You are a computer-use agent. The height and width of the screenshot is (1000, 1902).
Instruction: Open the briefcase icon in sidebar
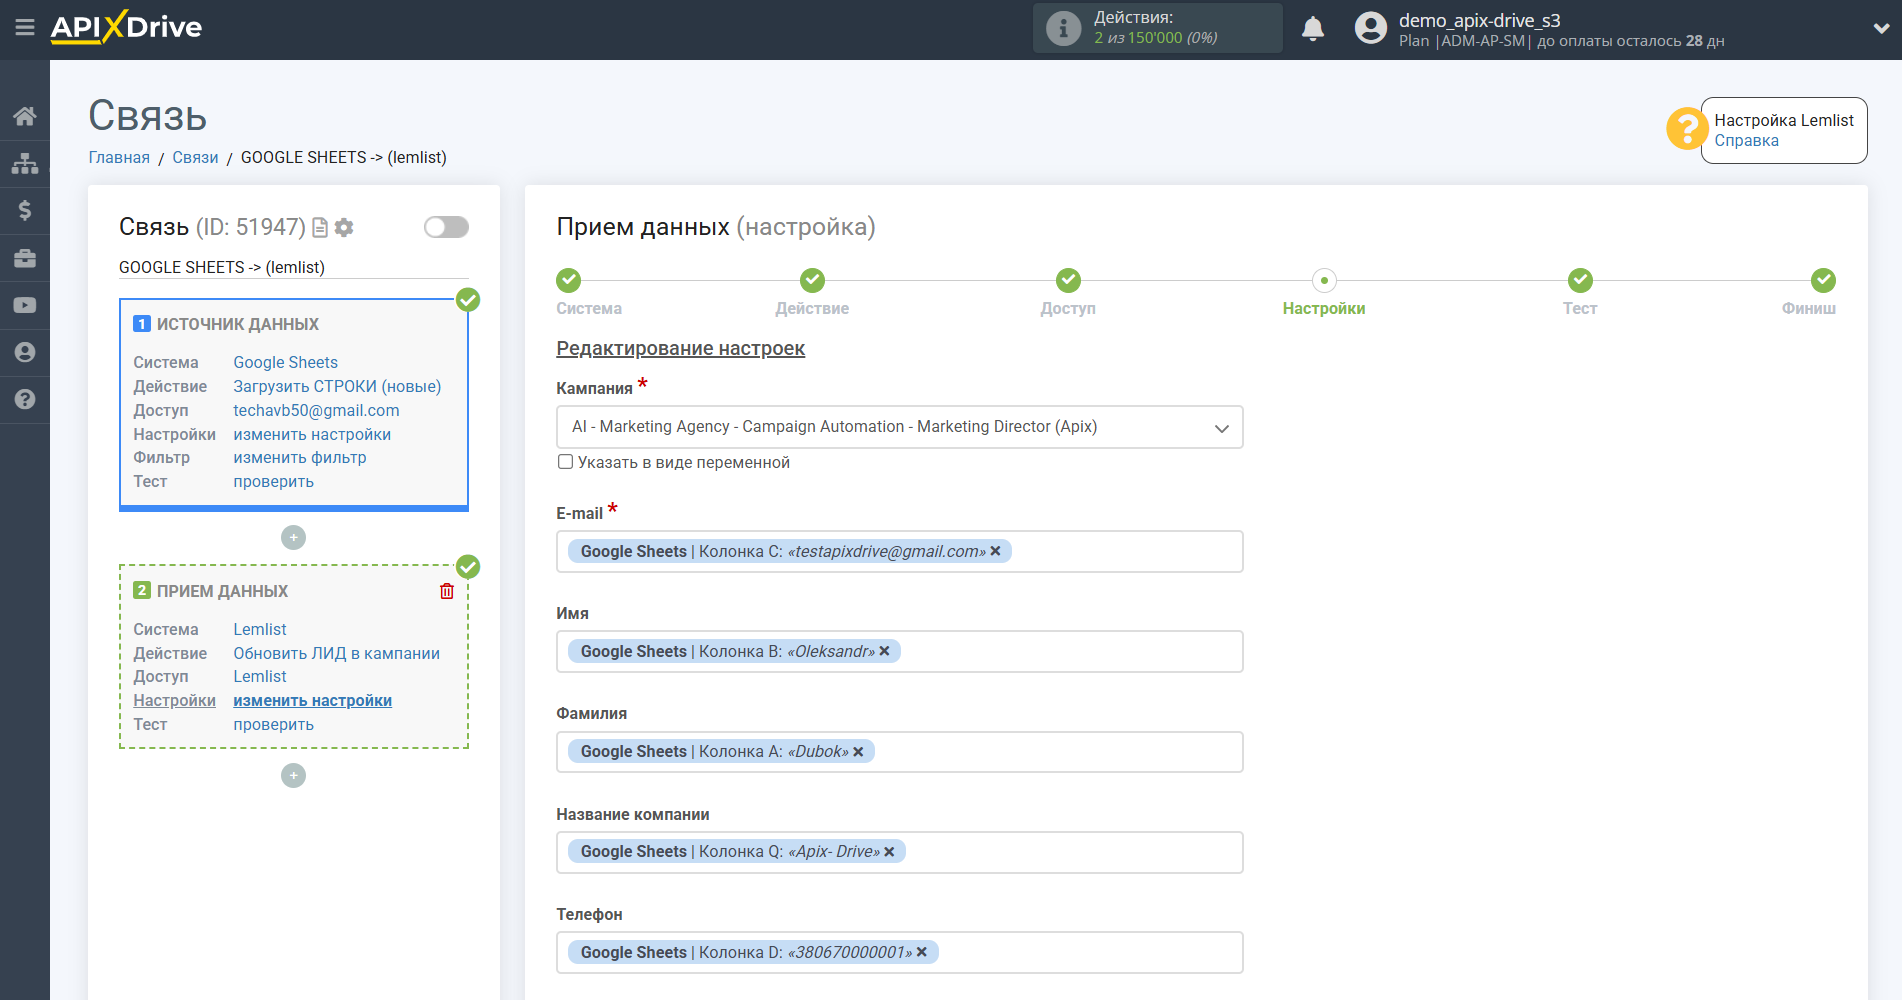tap(25, 258)
